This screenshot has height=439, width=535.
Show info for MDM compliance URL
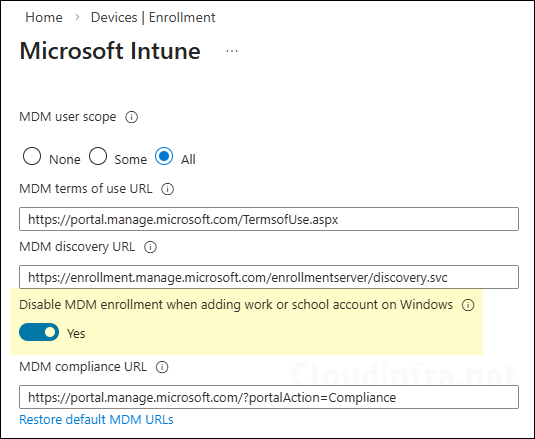[162, 367]
